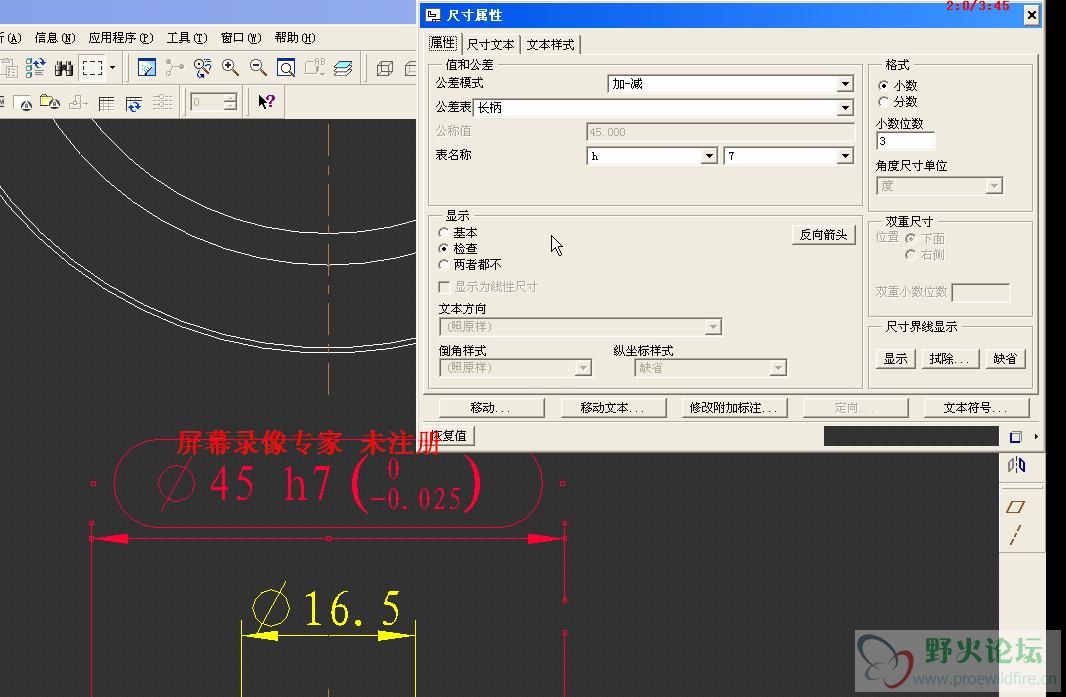Open the tolerance grade dropdown showing 7
The width and height of the screenshot is (1066, 697).
(x=789, y=156)
